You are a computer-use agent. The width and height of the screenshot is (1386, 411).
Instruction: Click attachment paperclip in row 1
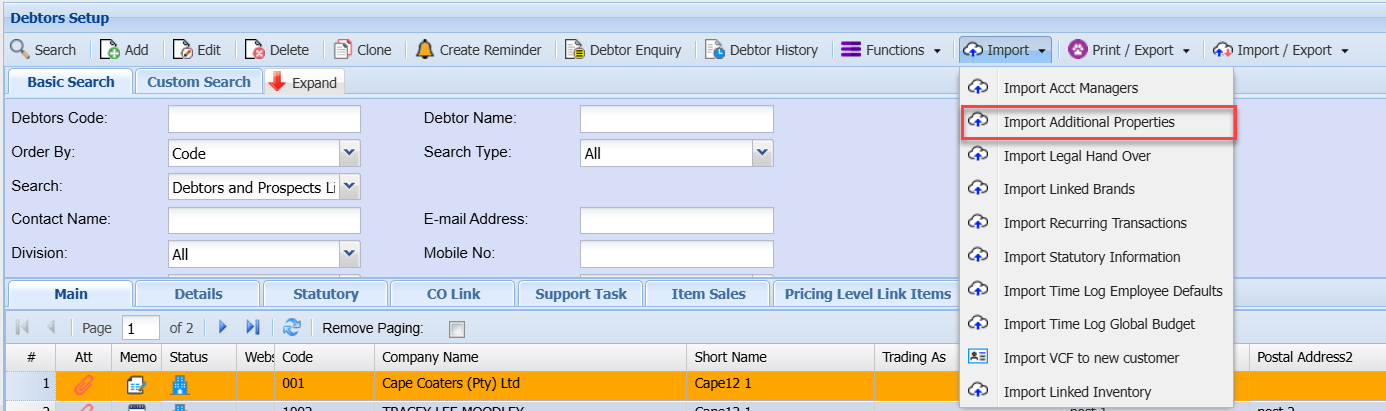85,385
